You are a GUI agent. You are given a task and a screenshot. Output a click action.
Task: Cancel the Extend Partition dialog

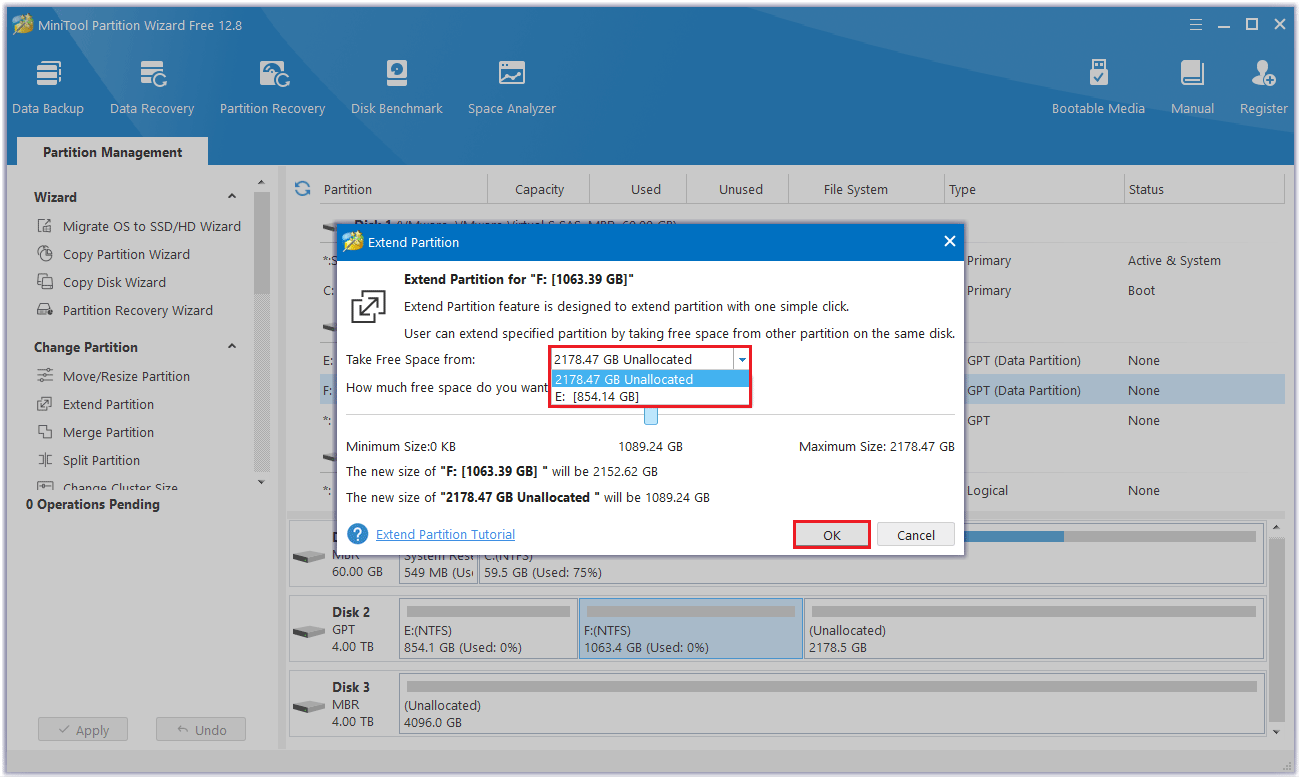pos(916,535)
